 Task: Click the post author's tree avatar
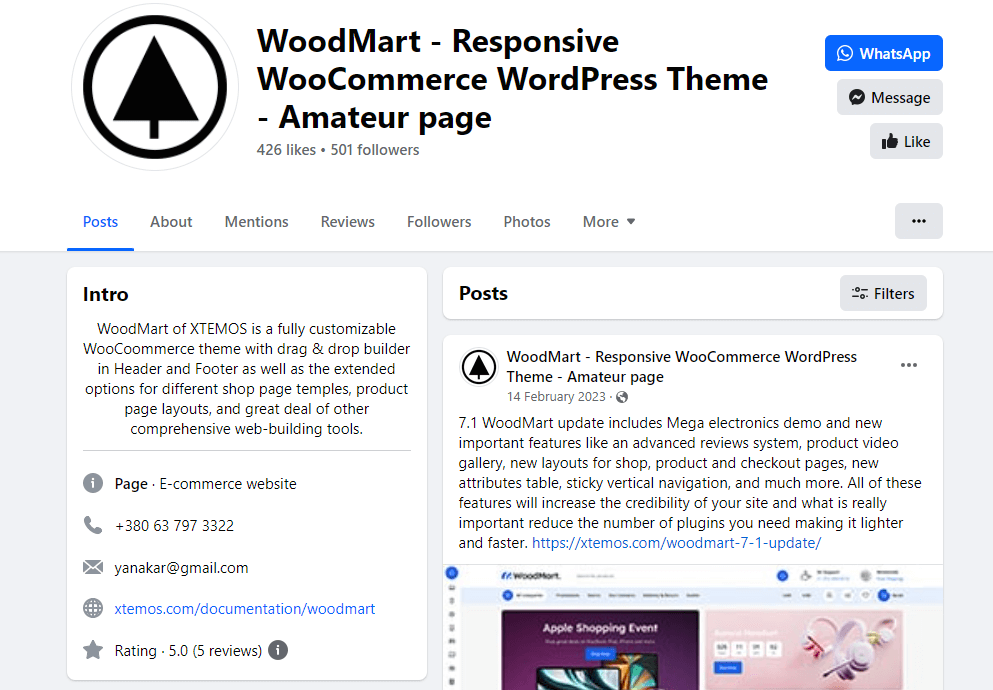pyautogui.click(x=479, y=367)
